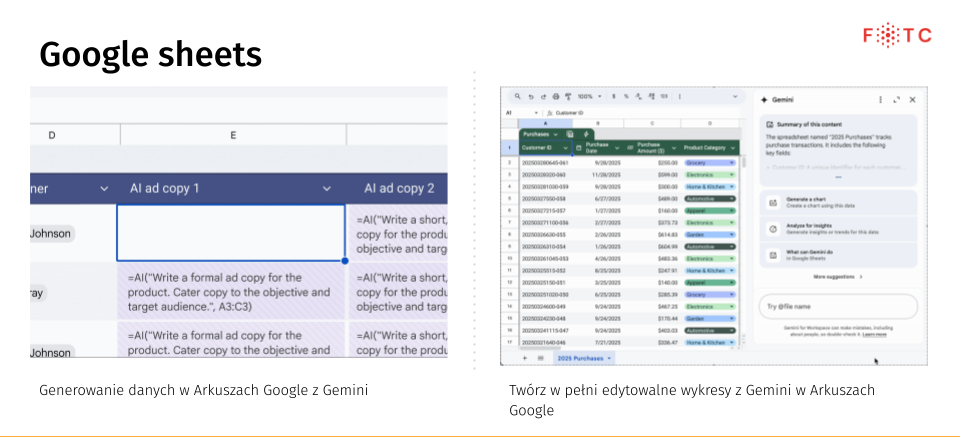Click the print icon
Viewport: 960px width, 437px height.
[x=556, y=97]
